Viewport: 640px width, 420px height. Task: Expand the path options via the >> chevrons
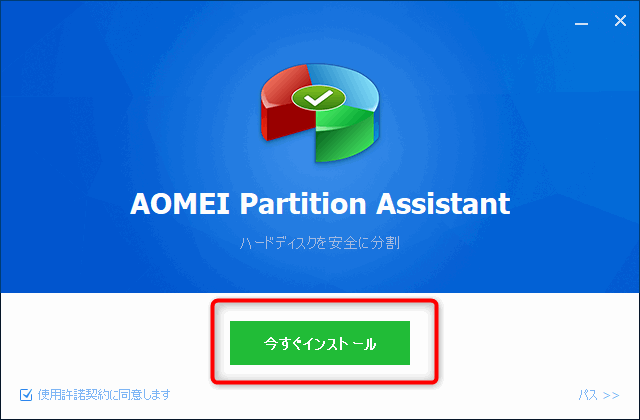click(x=611, y=396)
